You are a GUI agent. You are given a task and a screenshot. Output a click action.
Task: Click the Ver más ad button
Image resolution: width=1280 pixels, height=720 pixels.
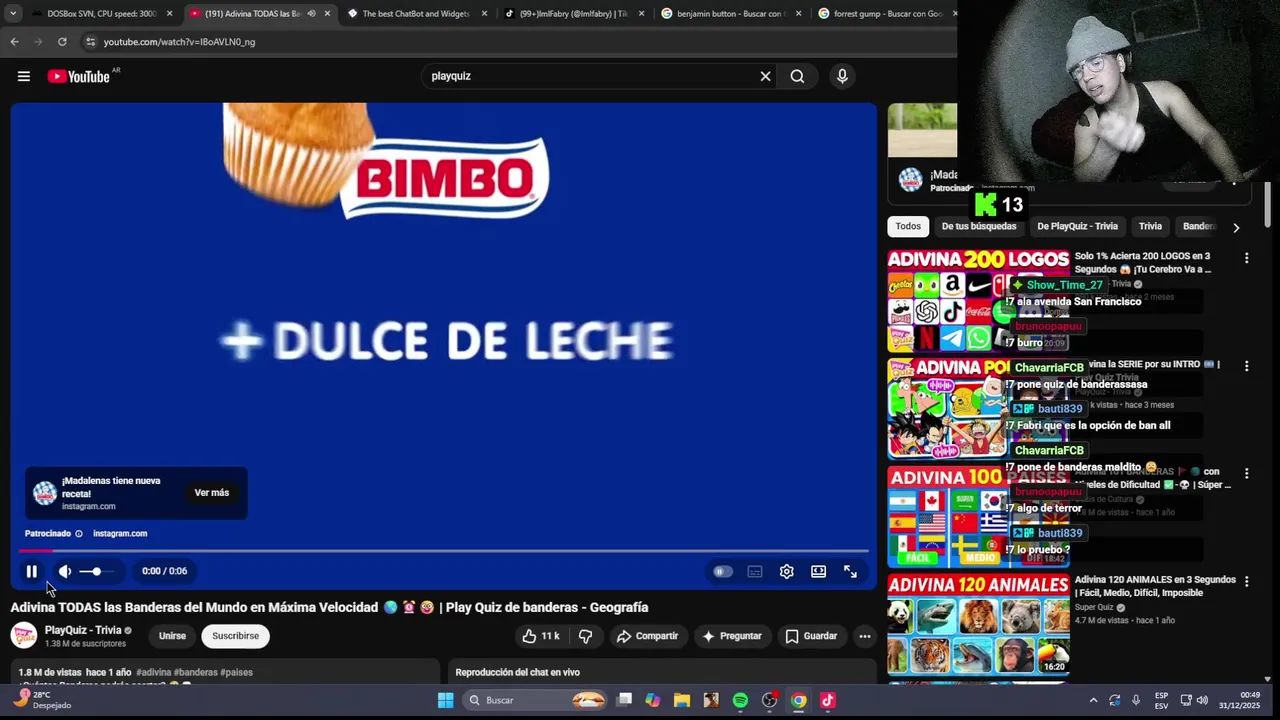[212, 493]
